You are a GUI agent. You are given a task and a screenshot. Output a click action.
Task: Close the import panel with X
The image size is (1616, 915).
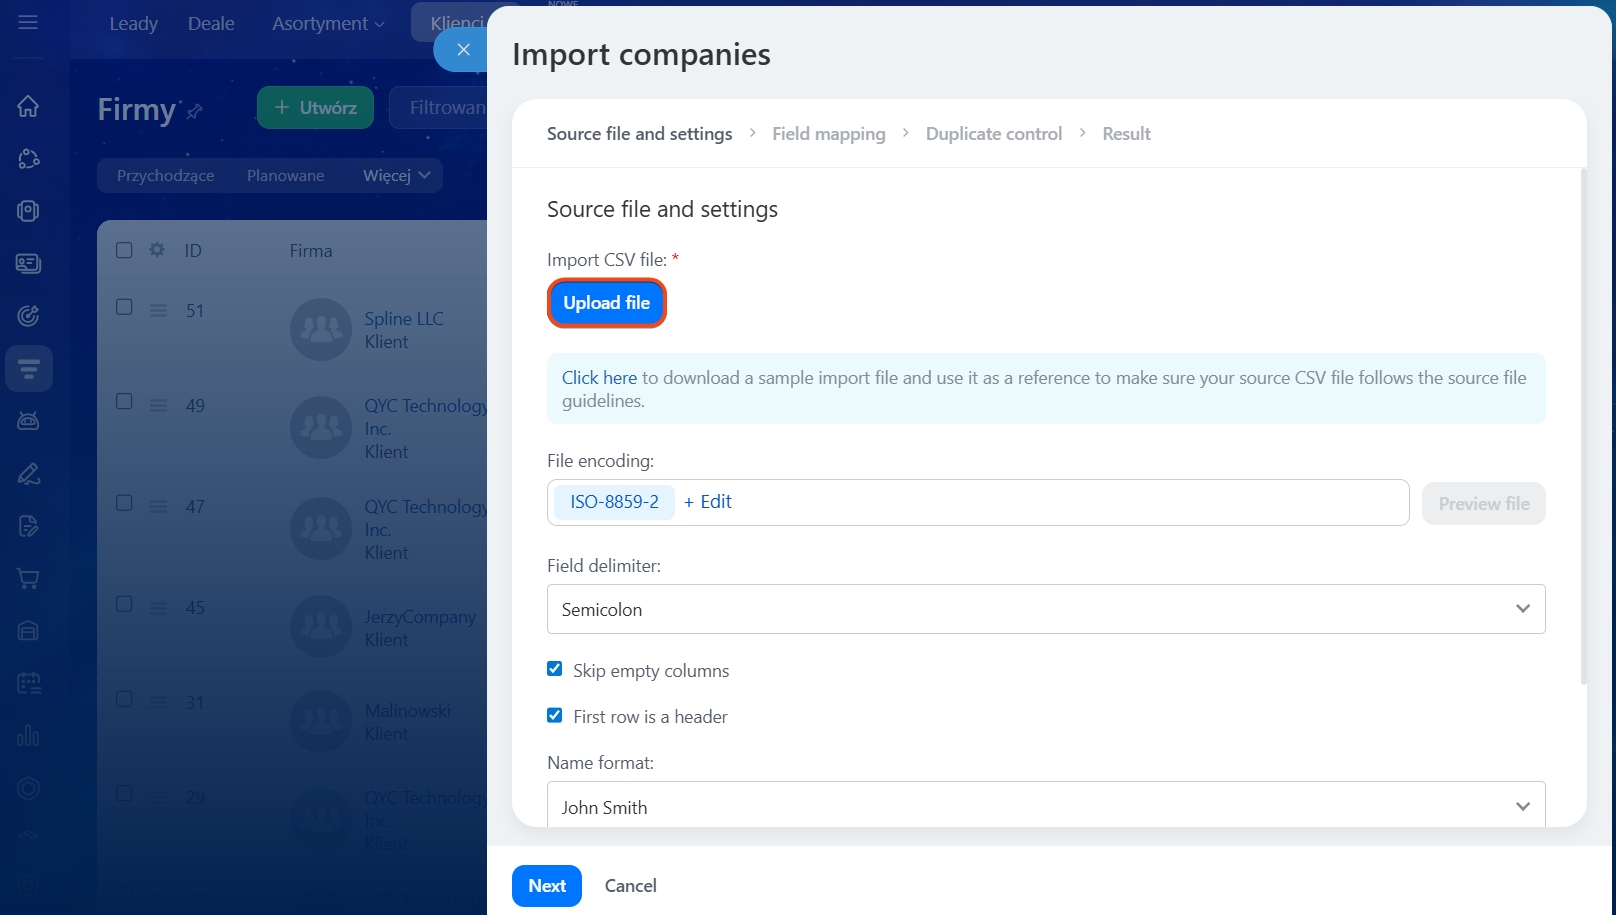click(x=463, y=49)
